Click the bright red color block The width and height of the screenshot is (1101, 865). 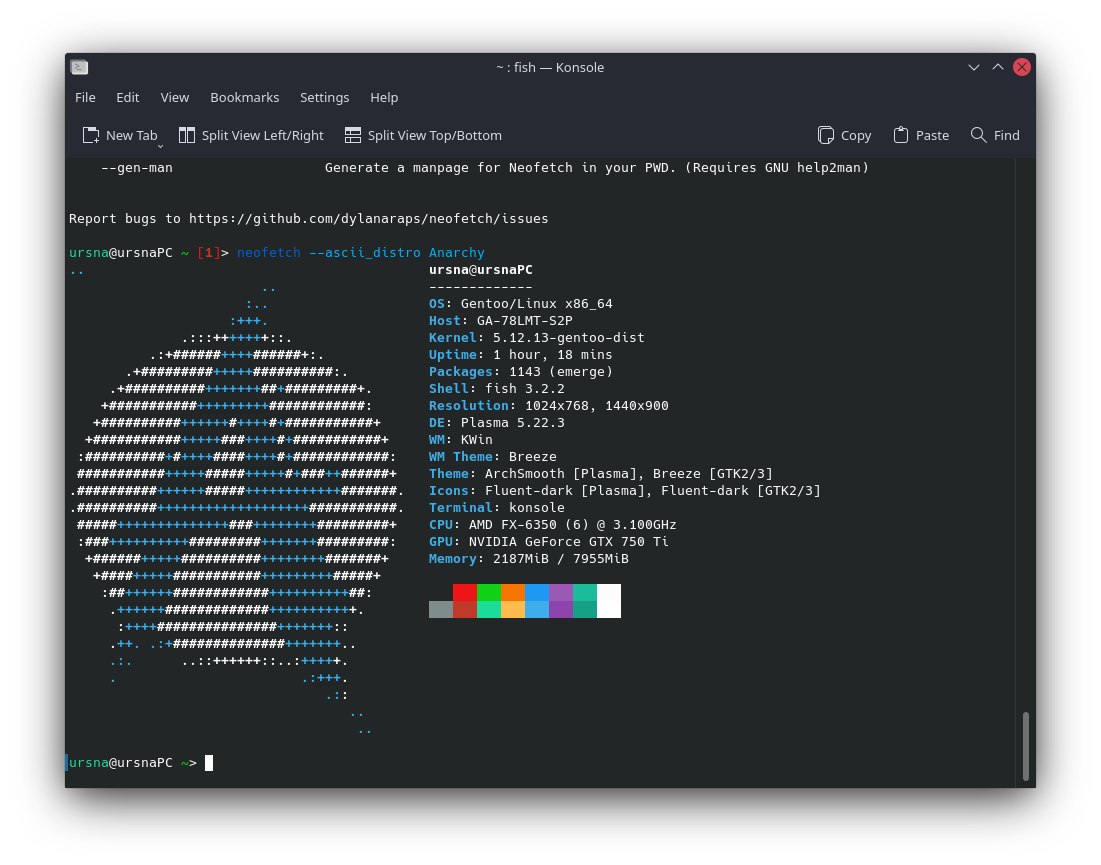point(465,593)
